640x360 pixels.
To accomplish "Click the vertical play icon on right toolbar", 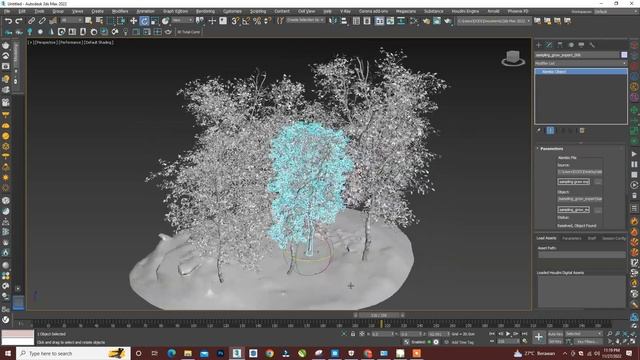I will (x=634, y=154).
